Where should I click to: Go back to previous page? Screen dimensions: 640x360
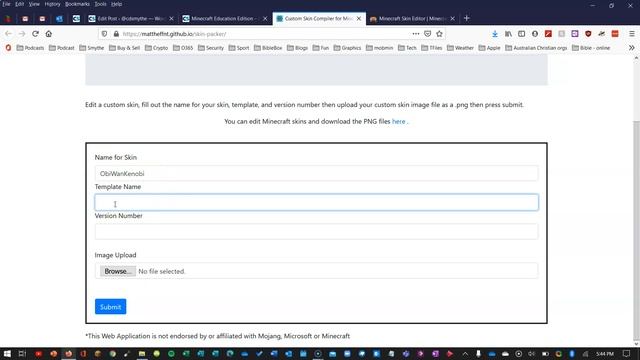pyautogui.click(x=8, y=34)
